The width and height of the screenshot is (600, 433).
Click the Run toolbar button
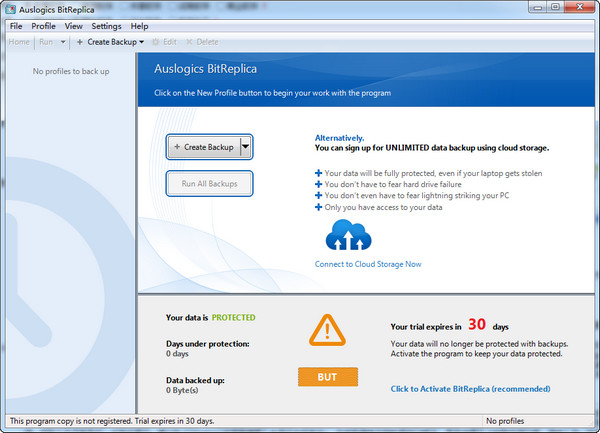tap(46, 42)
